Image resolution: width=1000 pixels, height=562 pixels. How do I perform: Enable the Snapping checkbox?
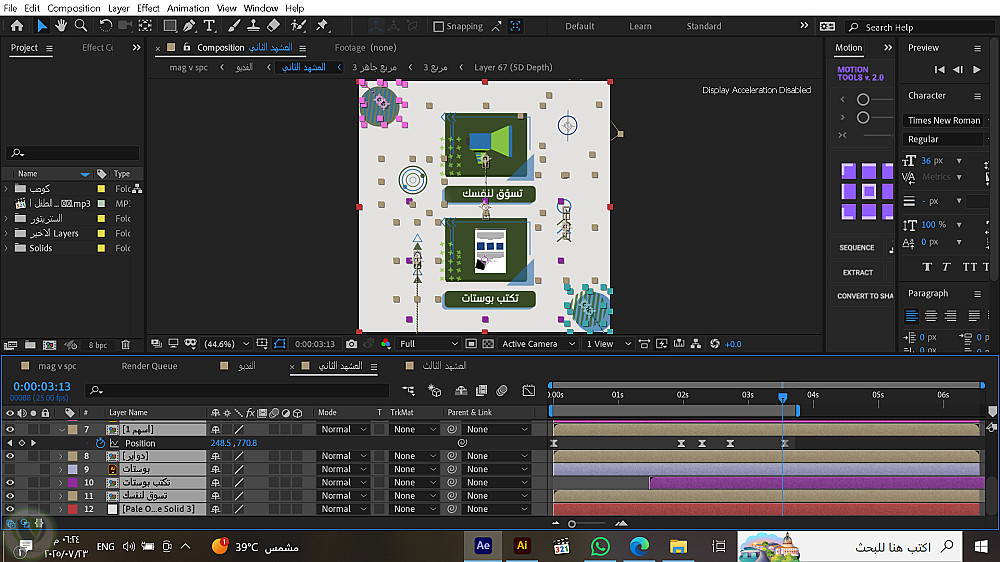point(439,27)
